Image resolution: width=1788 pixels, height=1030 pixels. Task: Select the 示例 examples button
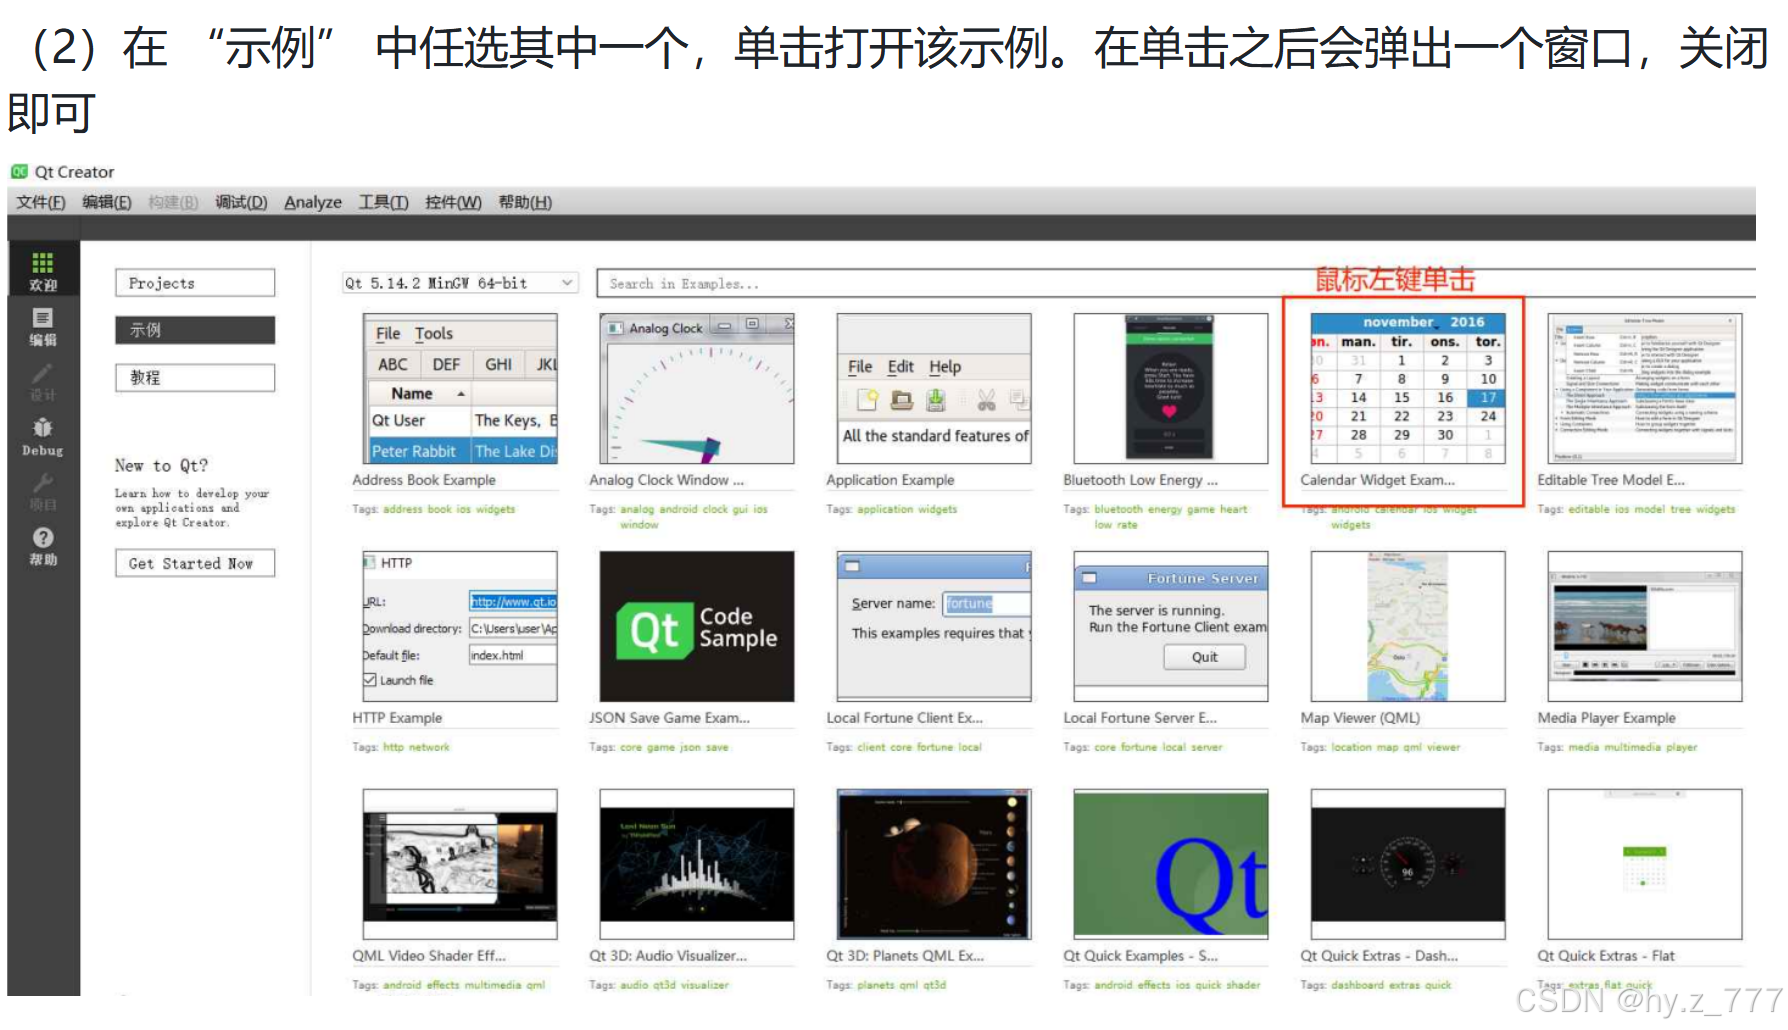click(195, 330)
